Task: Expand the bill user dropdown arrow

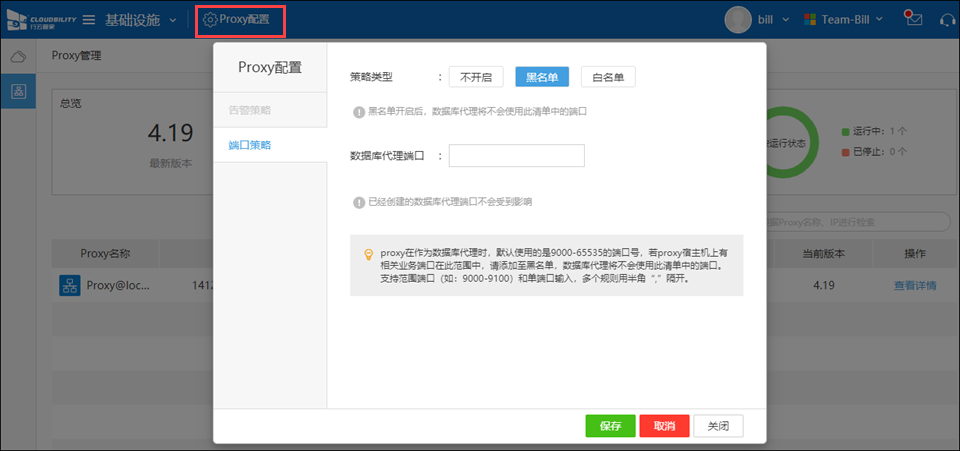Action: point(785,20)
